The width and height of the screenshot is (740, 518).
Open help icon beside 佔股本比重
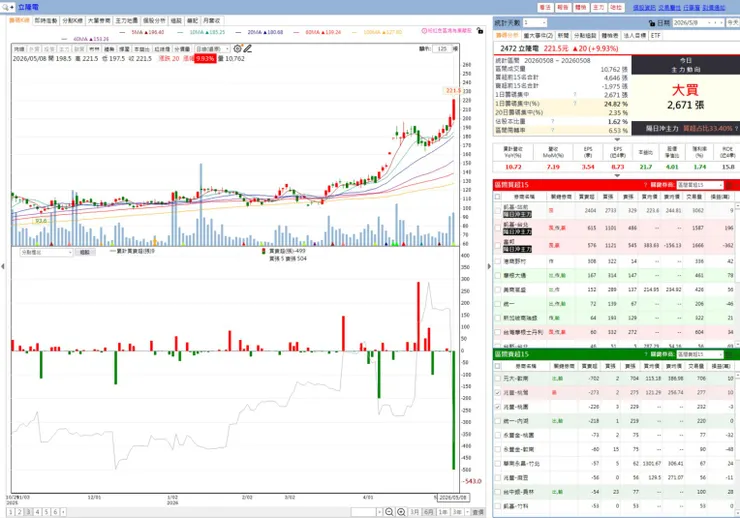(x=552, y=121)
